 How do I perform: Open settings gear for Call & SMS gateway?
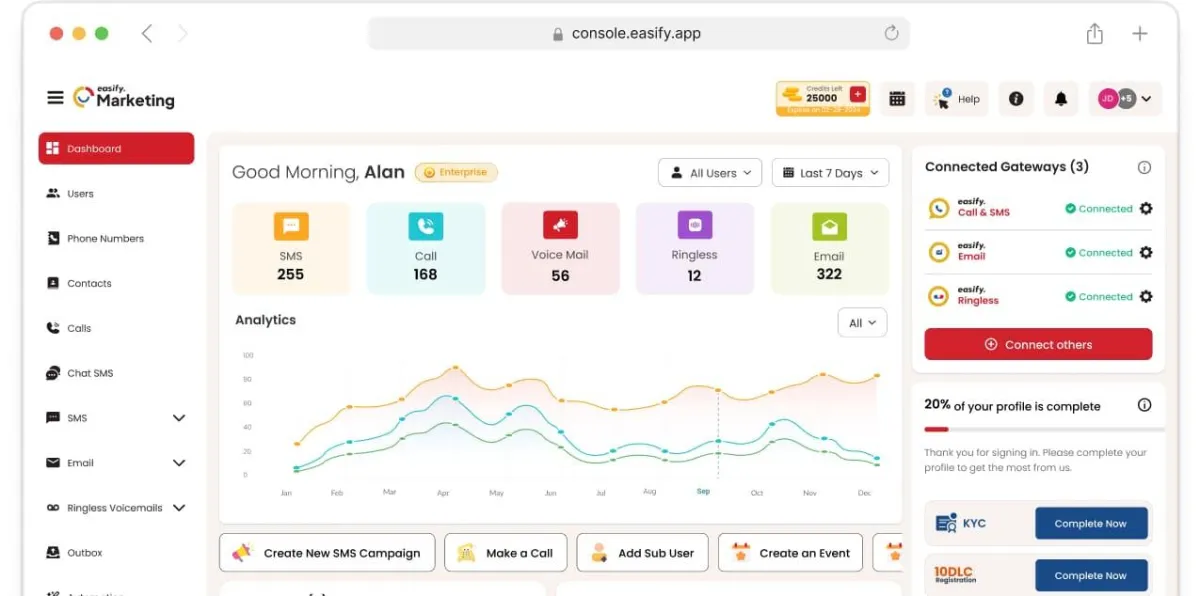click(1146, 209)
